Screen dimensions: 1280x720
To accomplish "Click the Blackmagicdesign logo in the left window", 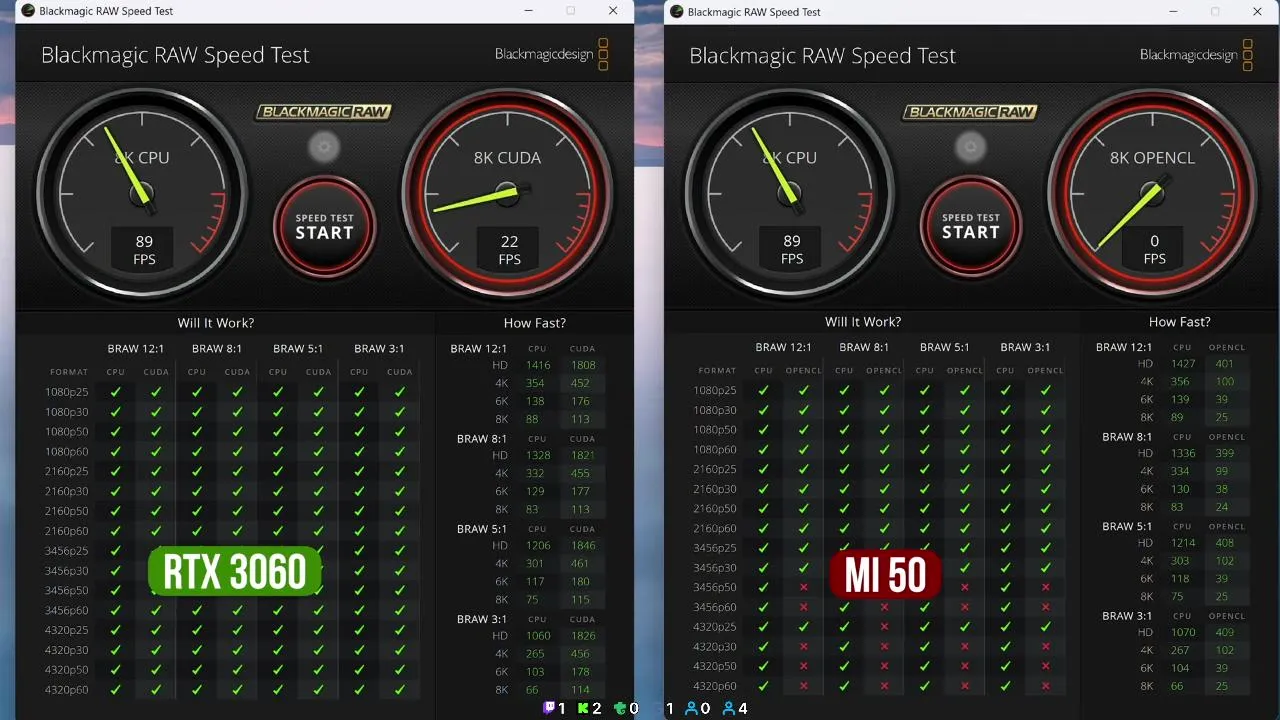I will tap(552, 54).
